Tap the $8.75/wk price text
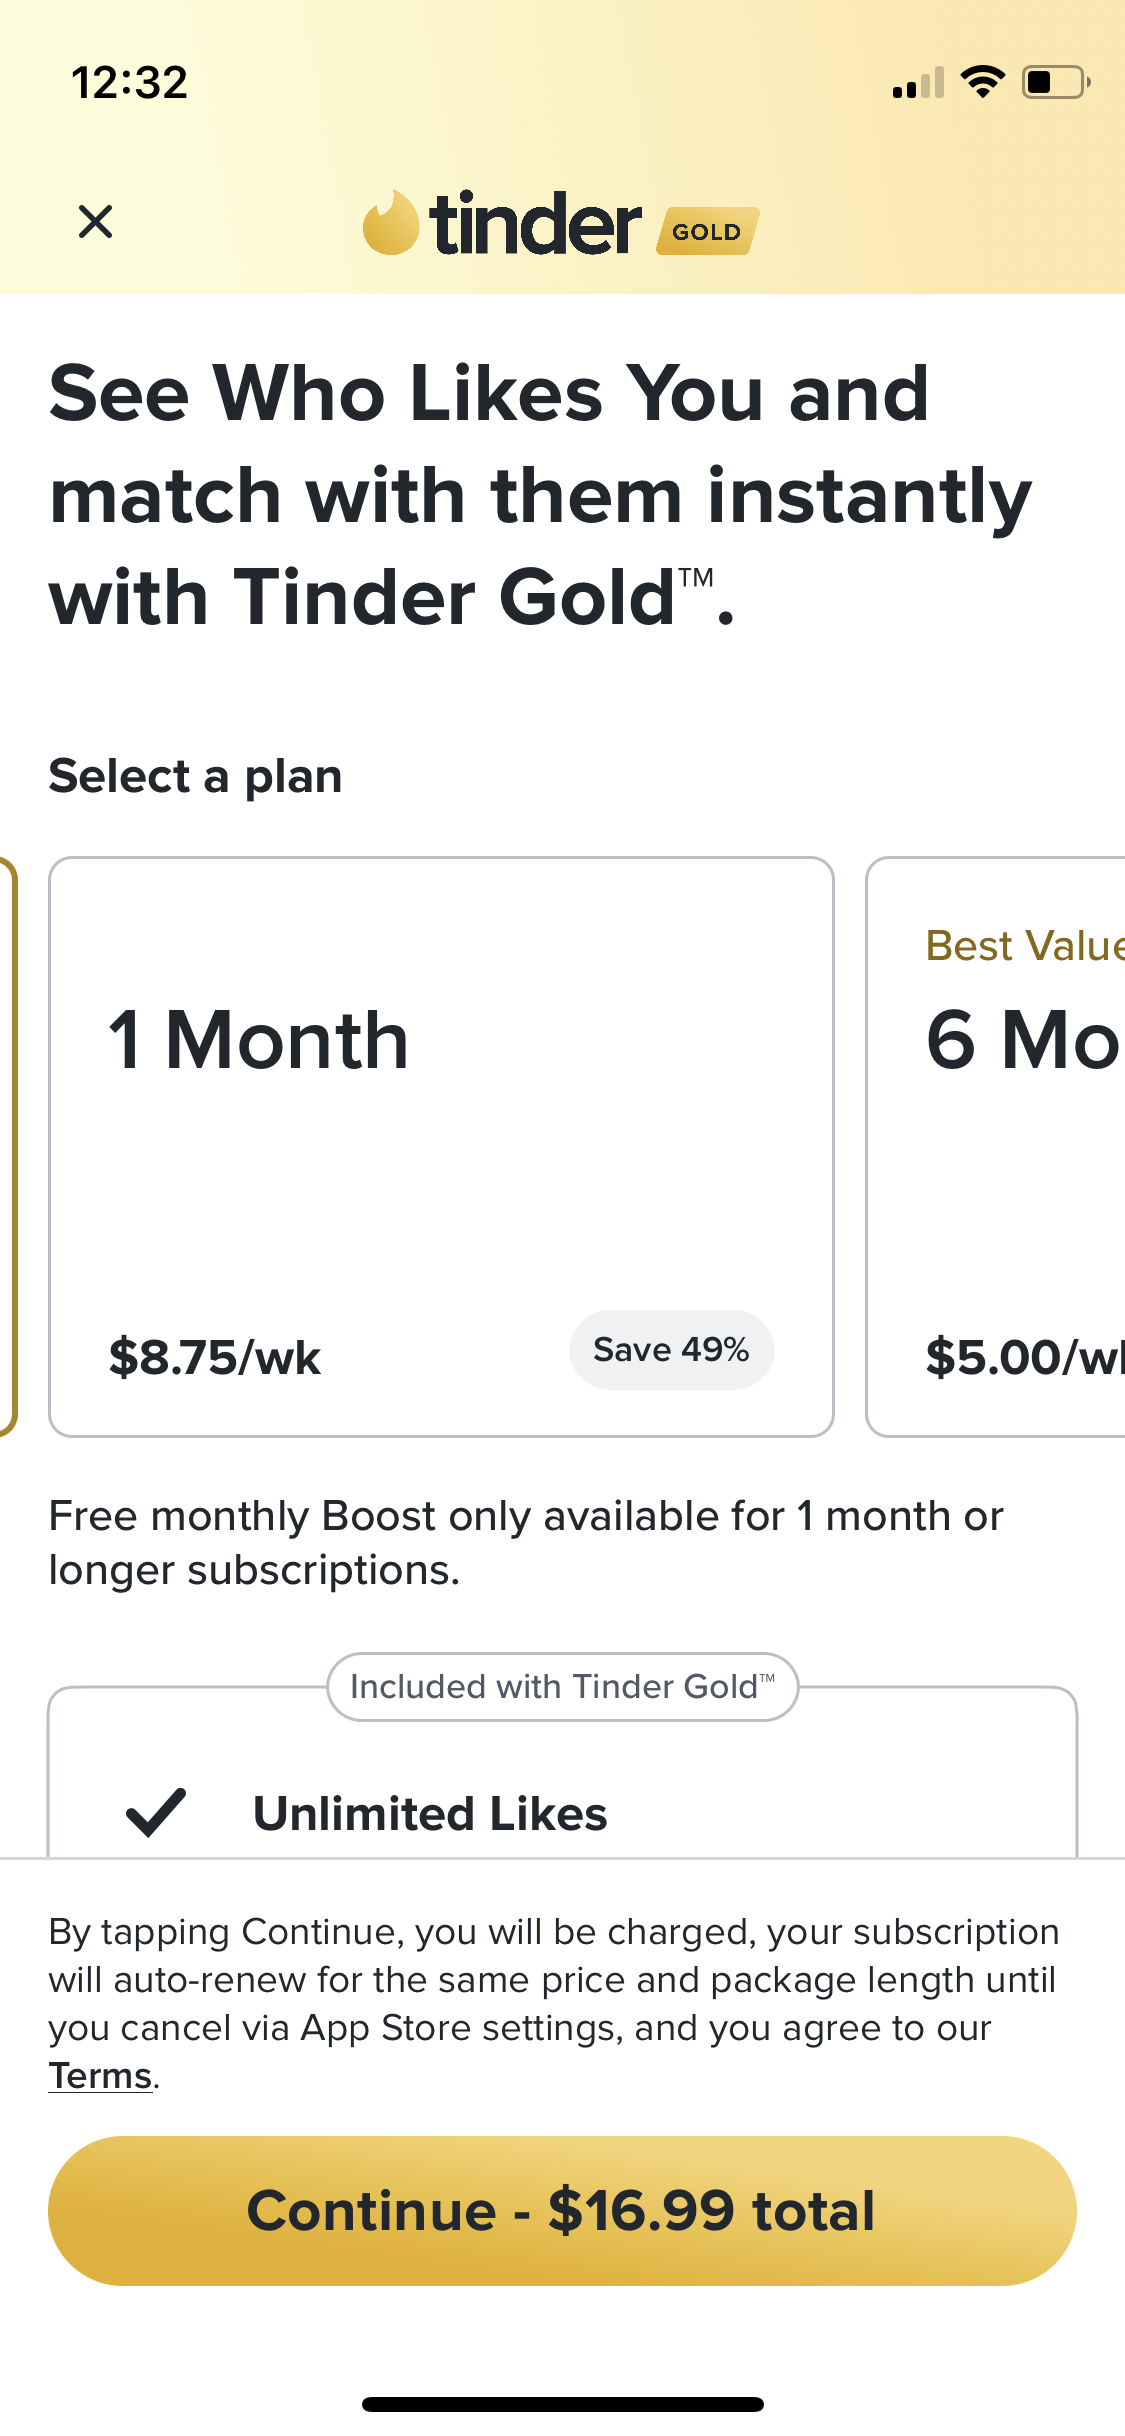This screenshot has height=2436, width=1125. 215,1357
